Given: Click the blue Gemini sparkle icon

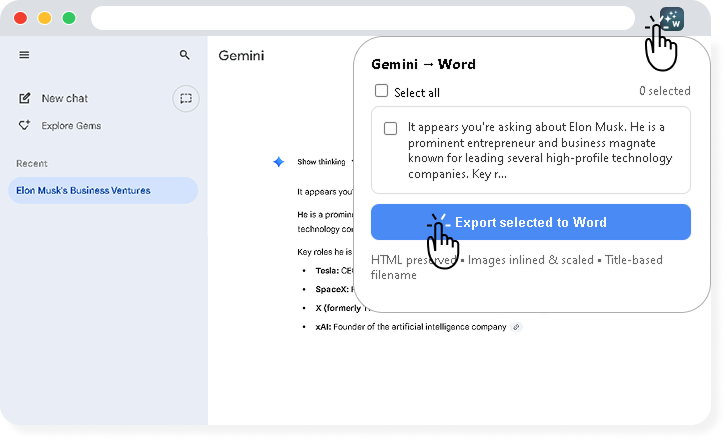Looking at the screenshot, I should (279, 162).
